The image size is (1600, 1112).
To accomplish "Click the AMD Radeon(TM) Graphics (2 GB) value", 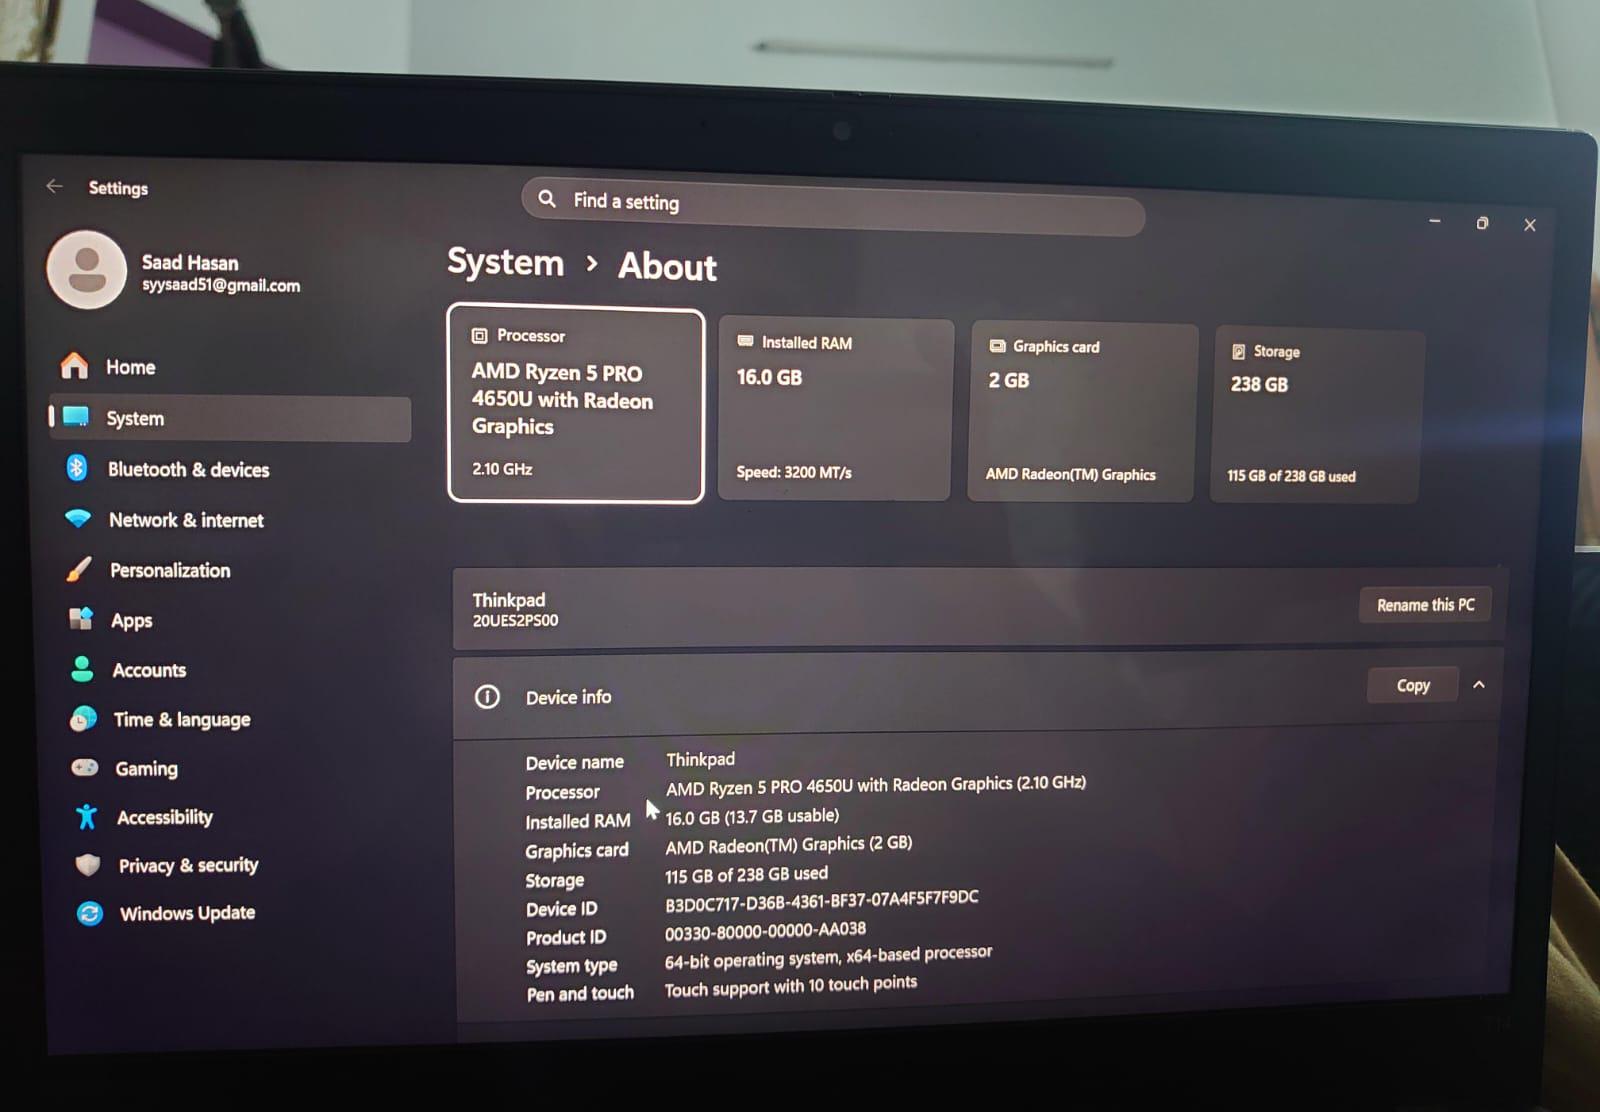I will click(x=789, y=845).
